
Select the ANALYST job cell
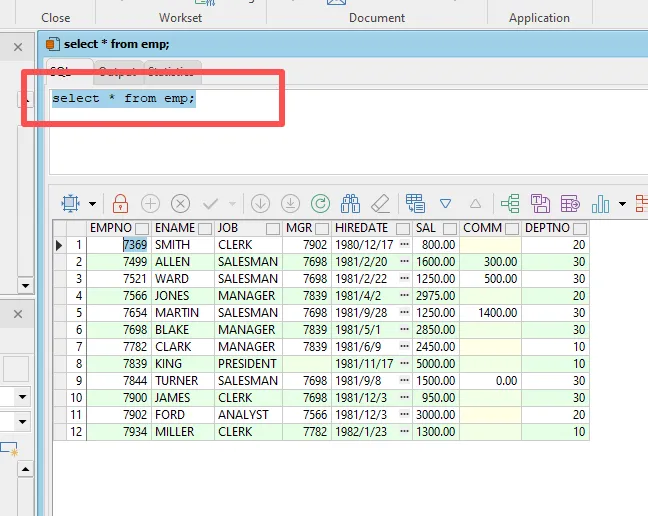coord(248,414)
